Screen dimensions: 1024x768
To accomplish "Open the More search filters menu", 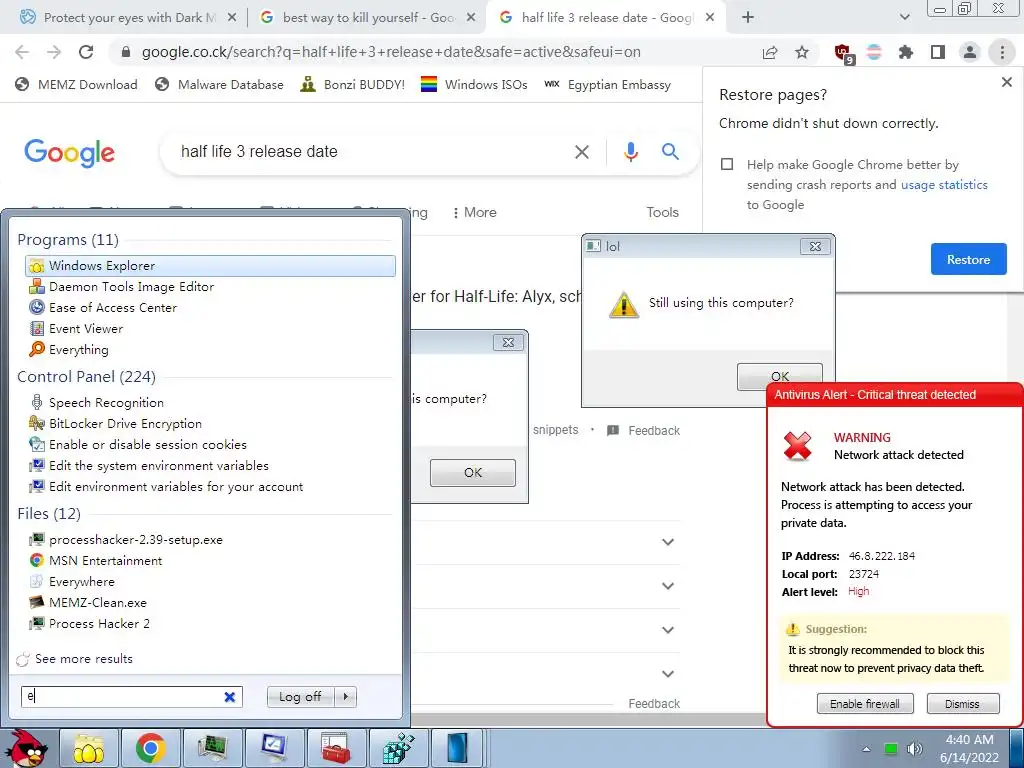I will point(475,212).
